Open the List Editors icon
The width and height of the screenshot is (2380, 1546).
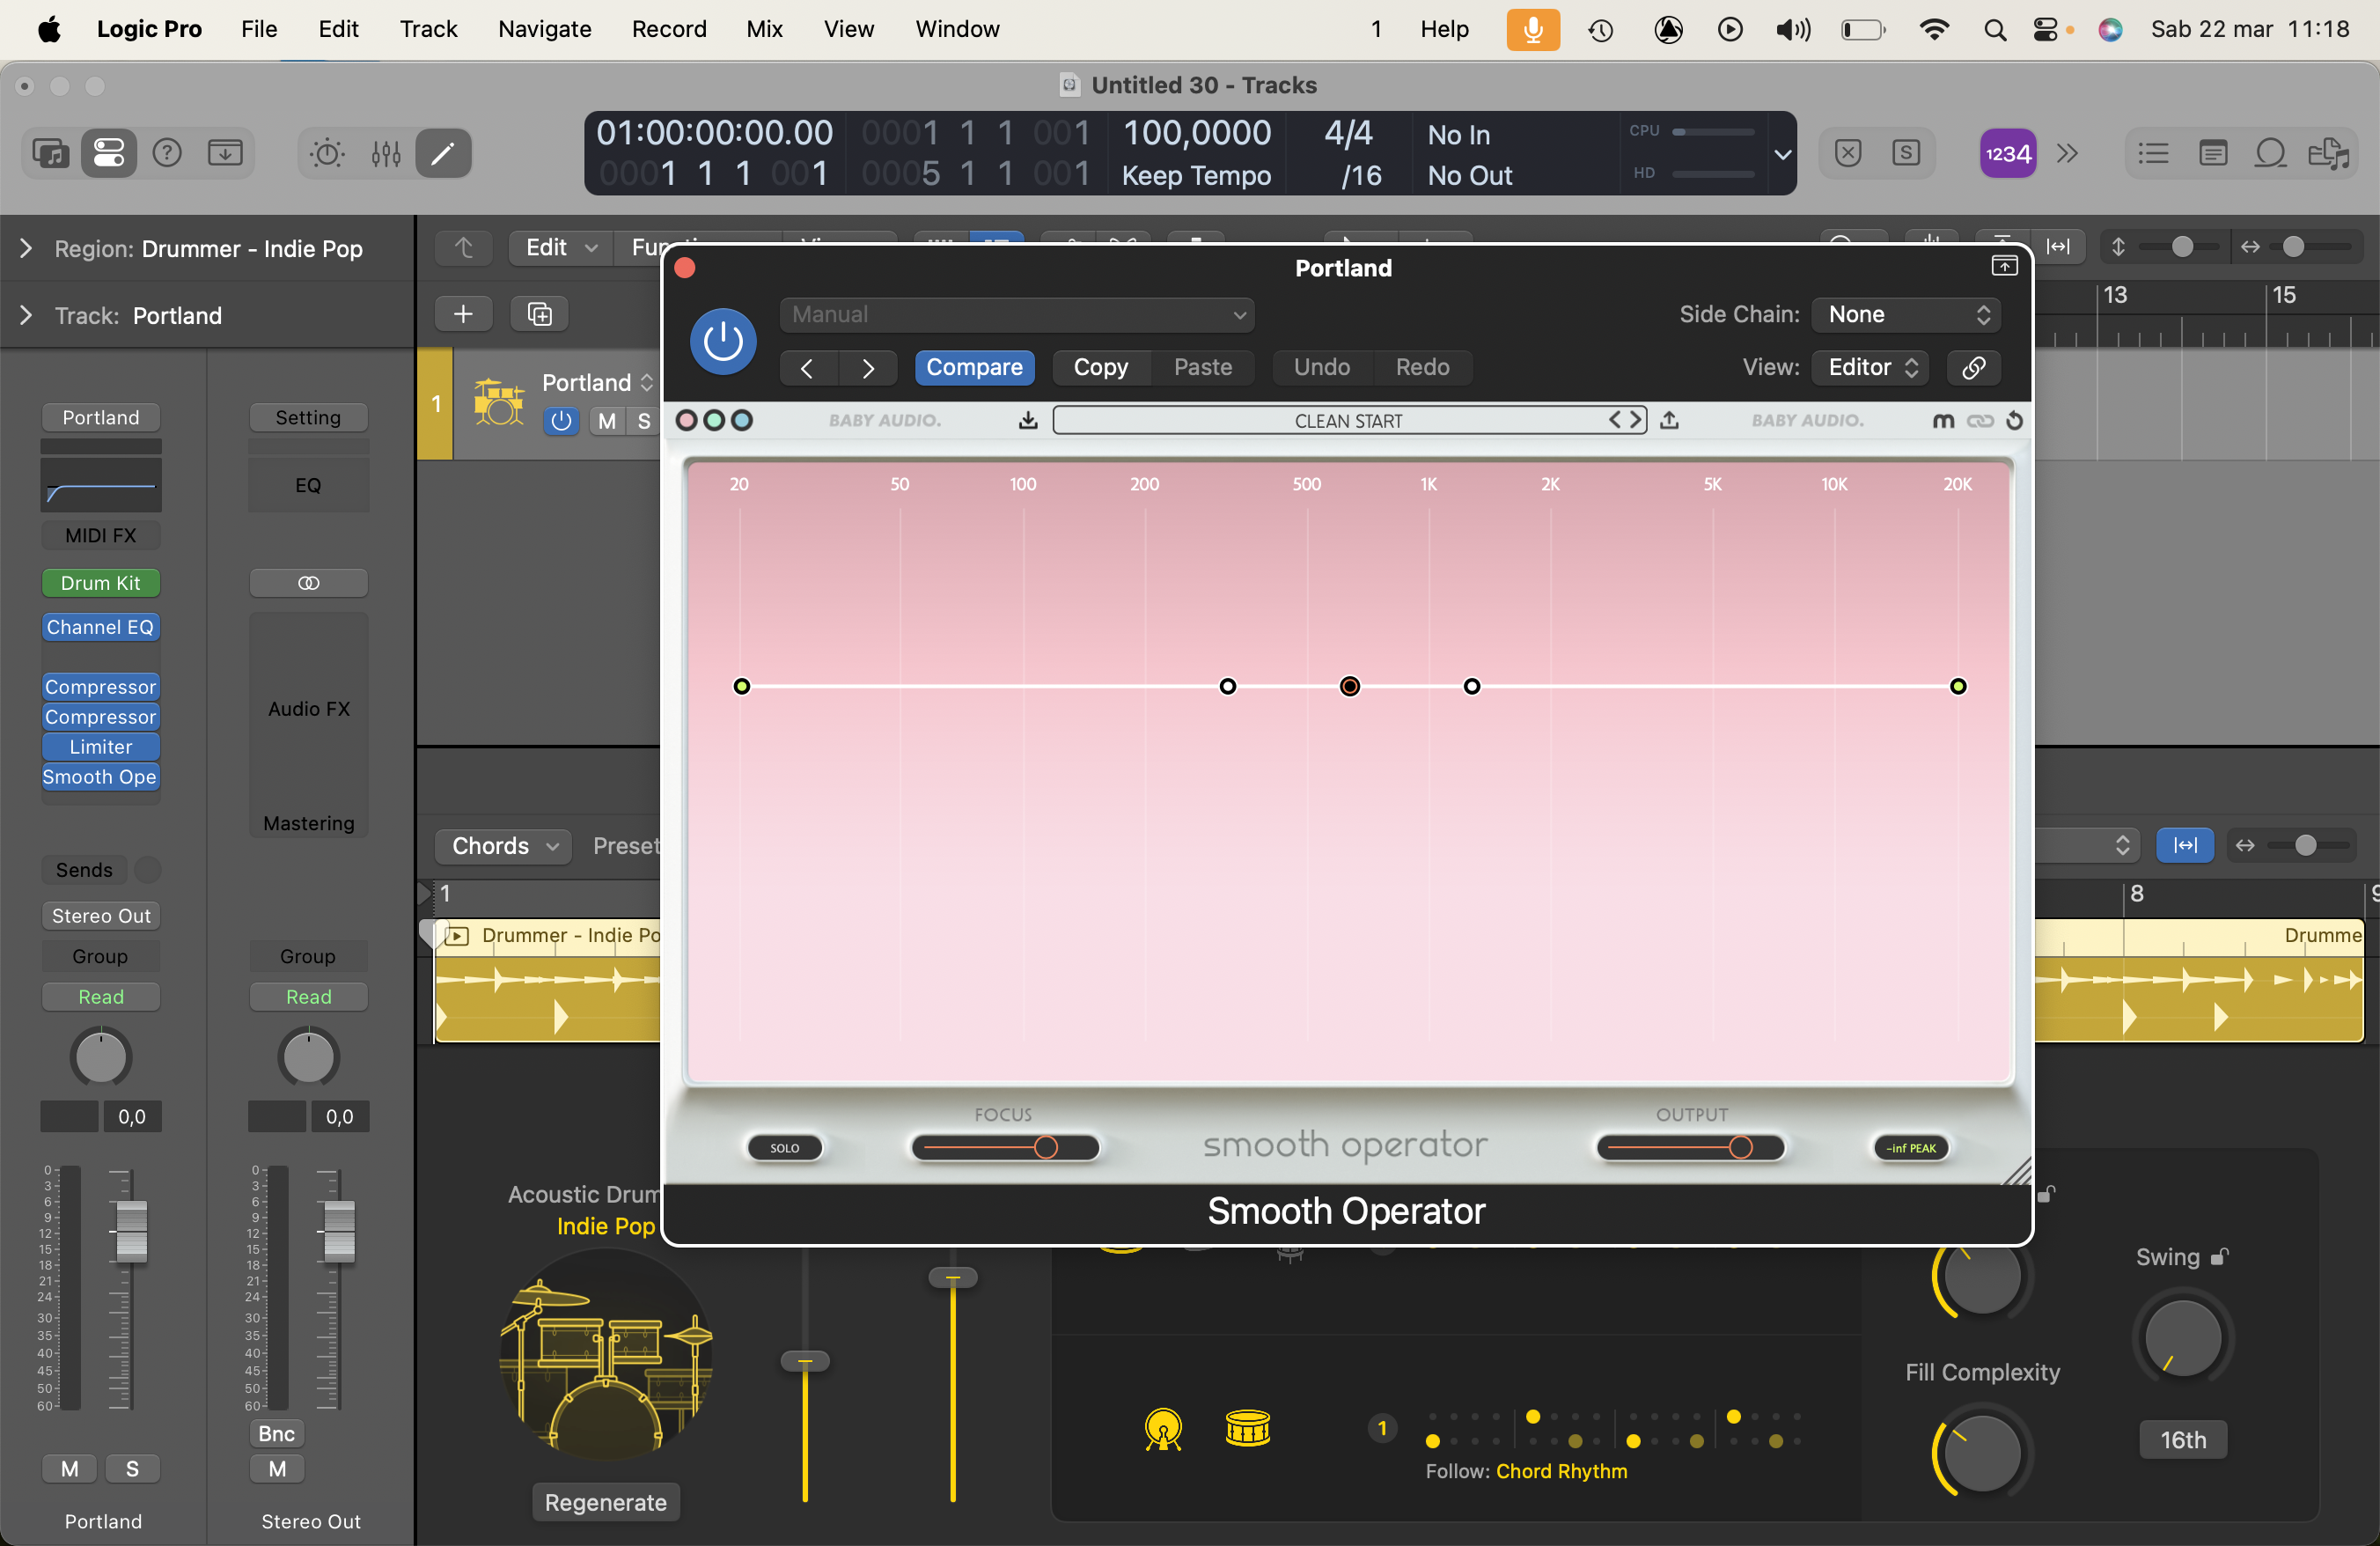click(x=2153, y=153)
